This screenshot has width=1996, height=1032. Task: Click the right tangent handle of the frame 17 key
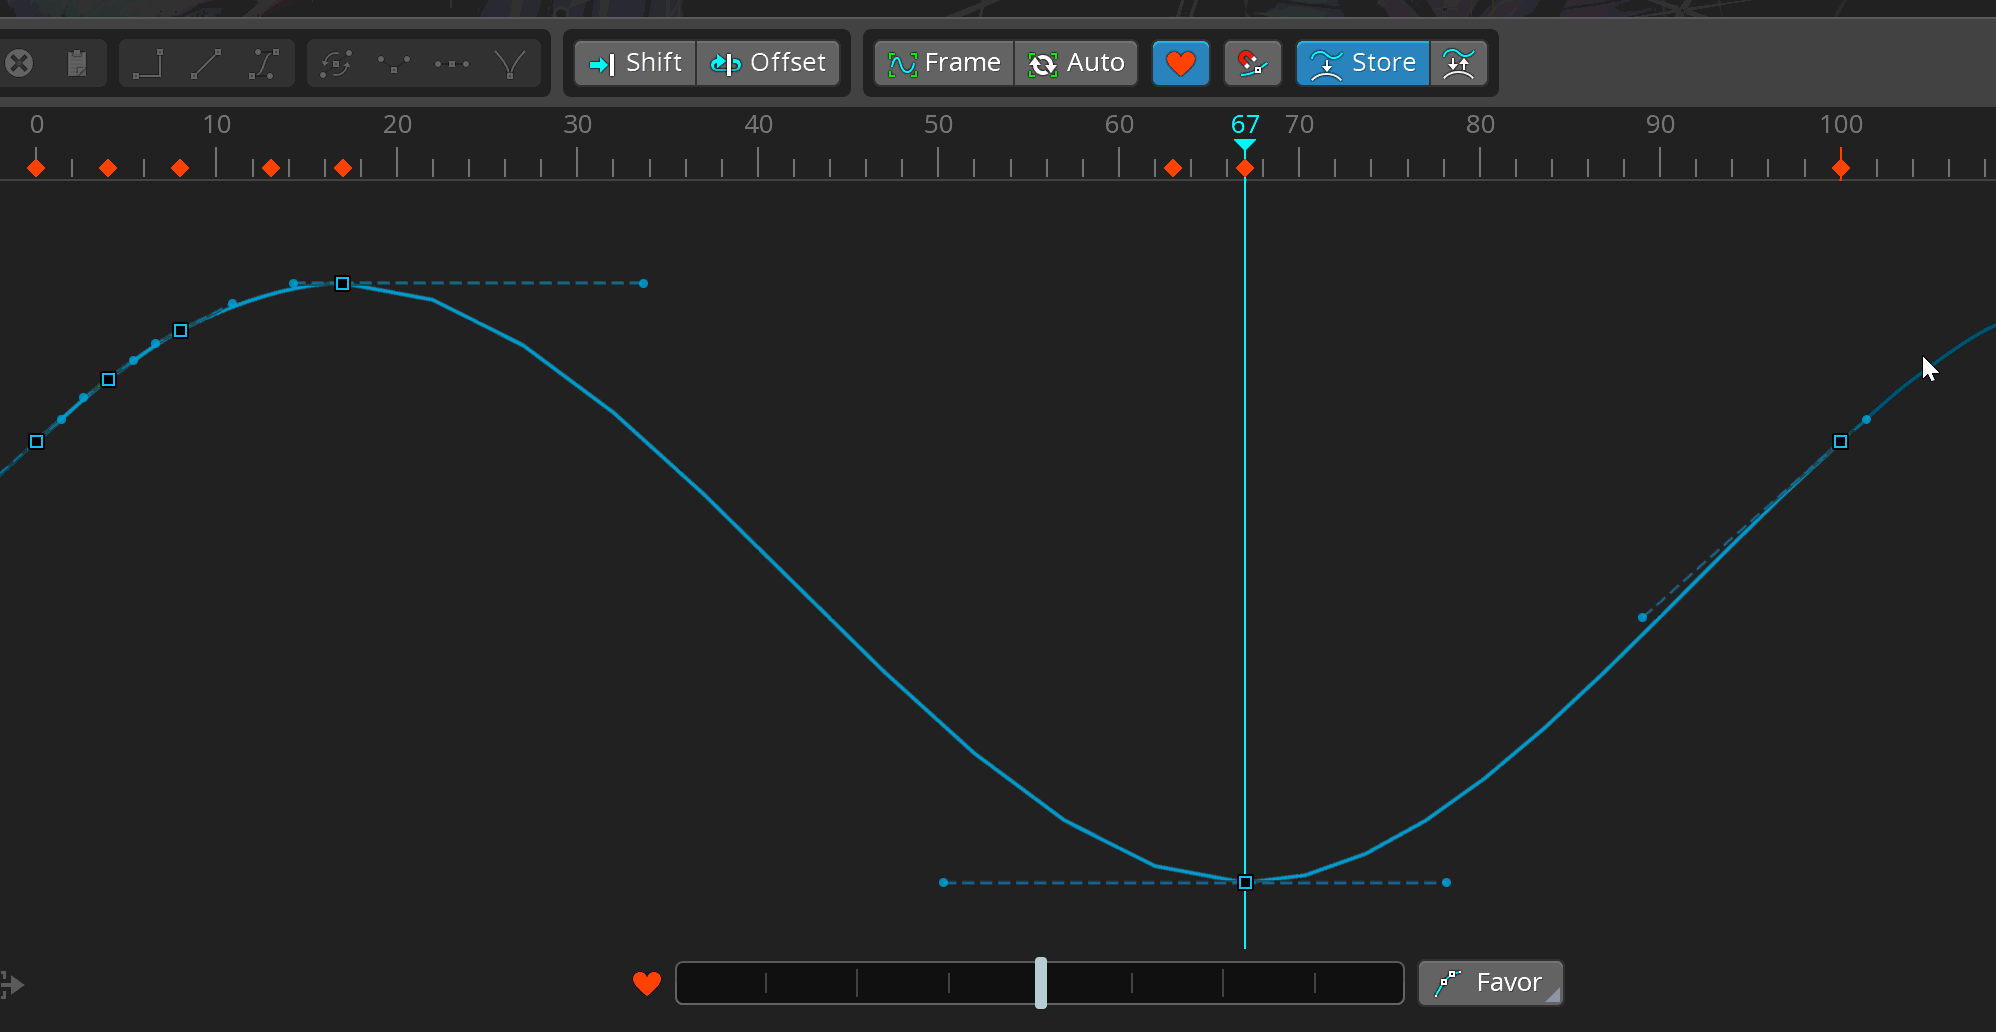tap(643, 284)
